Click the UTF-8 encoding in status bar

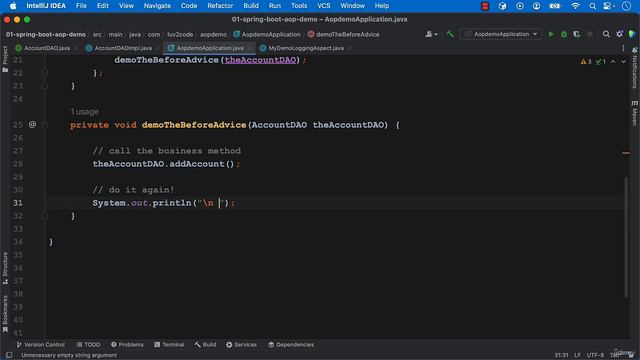596,355
